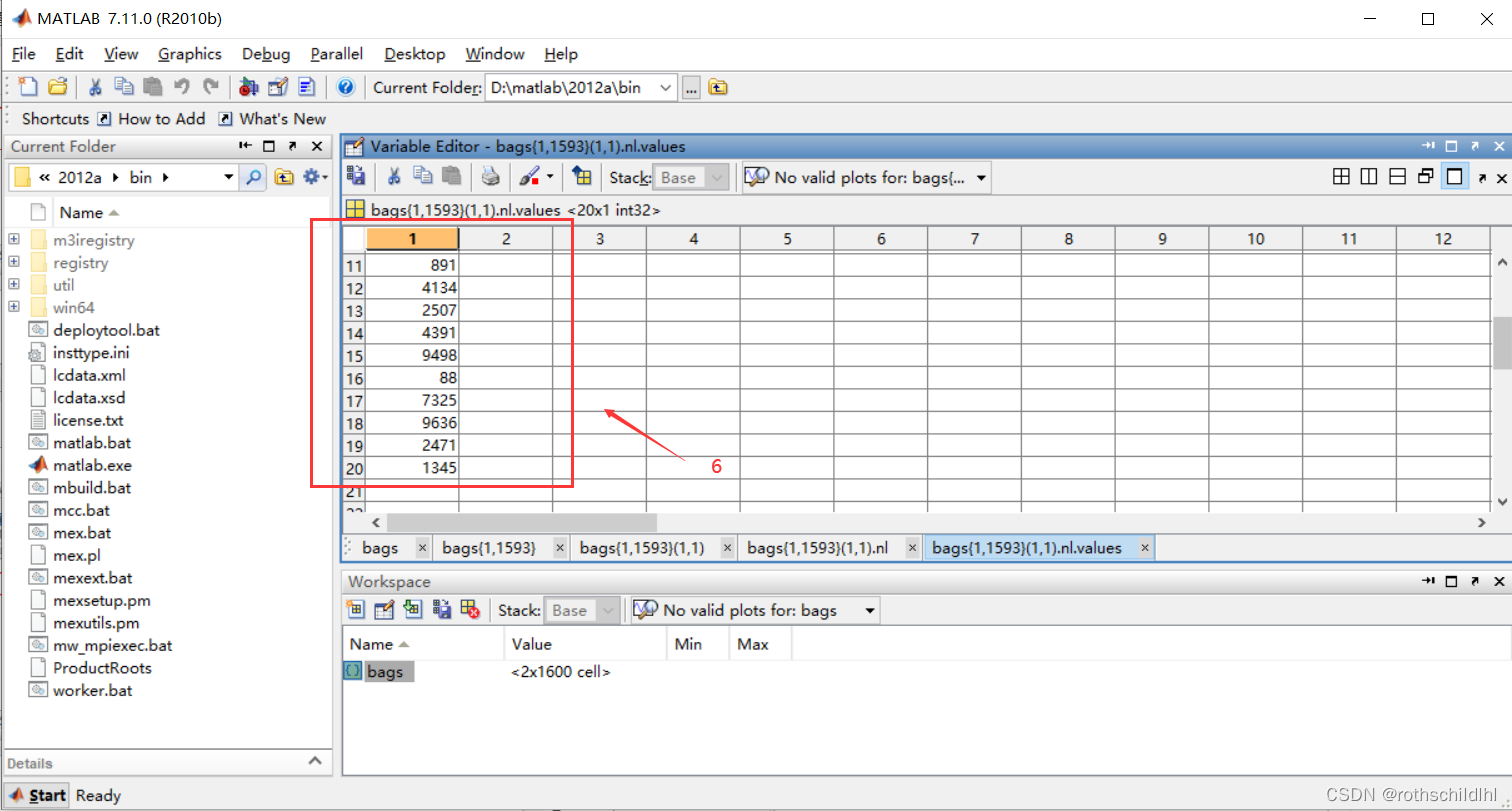
Task: Expand the registry folder
Action: click(x=14, y=262)
